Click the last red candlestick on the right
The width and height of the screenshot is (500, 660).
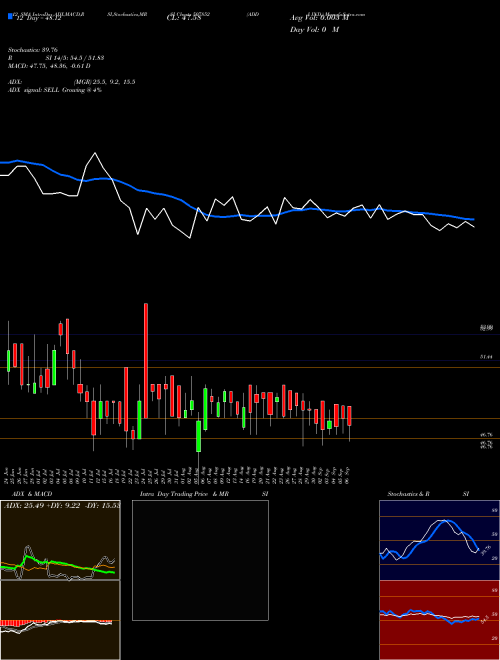(x=349, y=415)
